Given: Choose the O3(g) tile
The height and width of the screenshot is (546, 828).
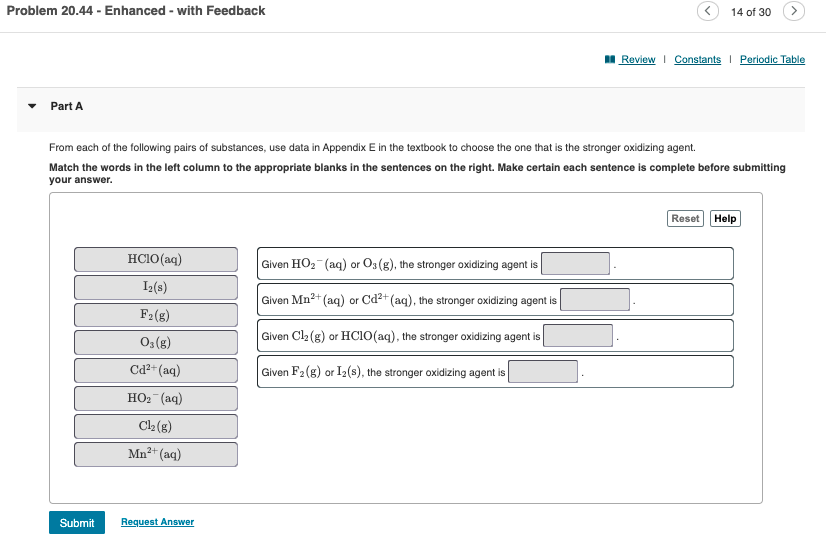Looking at the screenshot, I should coord(155,343).
